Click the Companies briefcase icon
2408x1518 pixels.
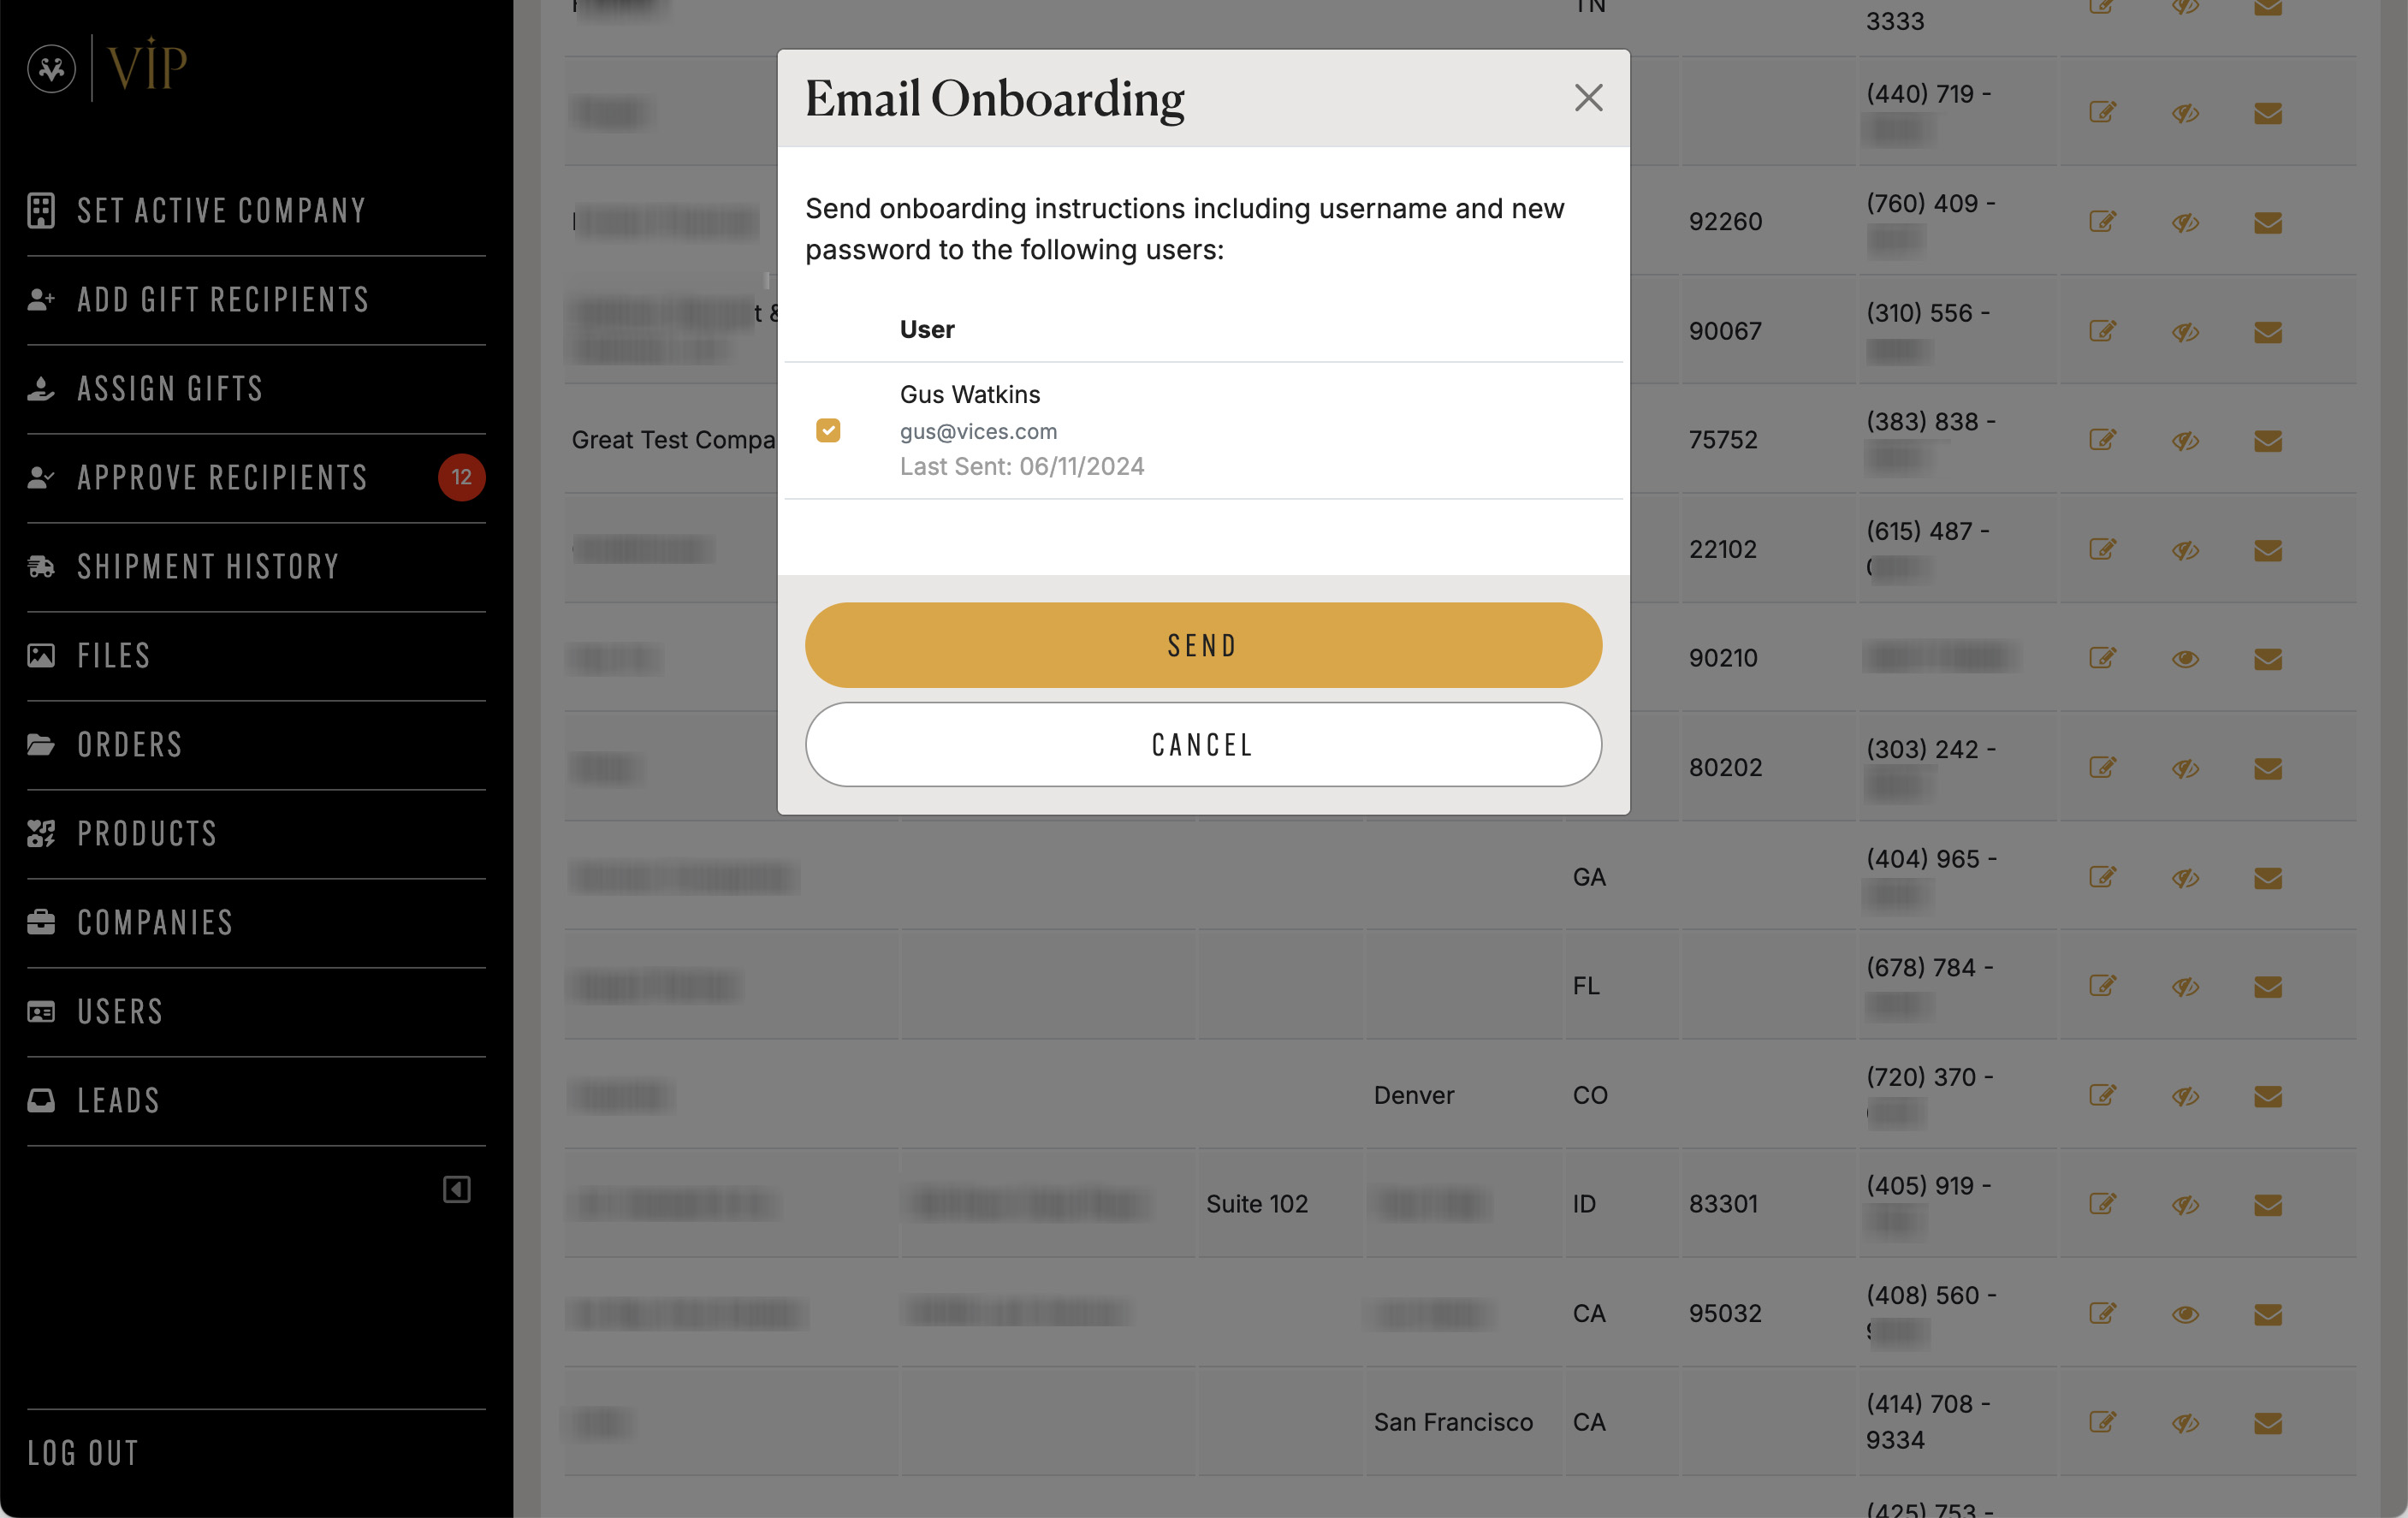point(41,922)
